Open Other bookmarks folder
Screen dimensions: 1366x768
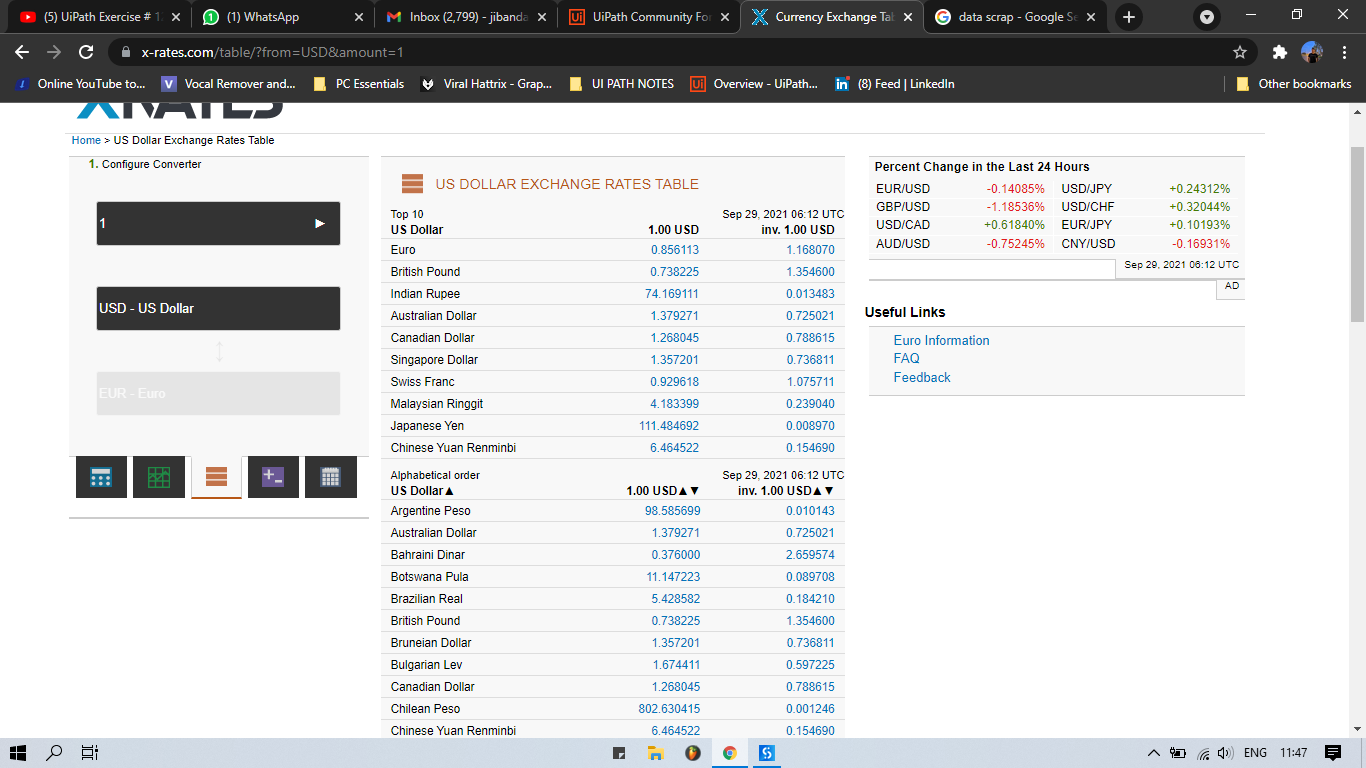1294,84
